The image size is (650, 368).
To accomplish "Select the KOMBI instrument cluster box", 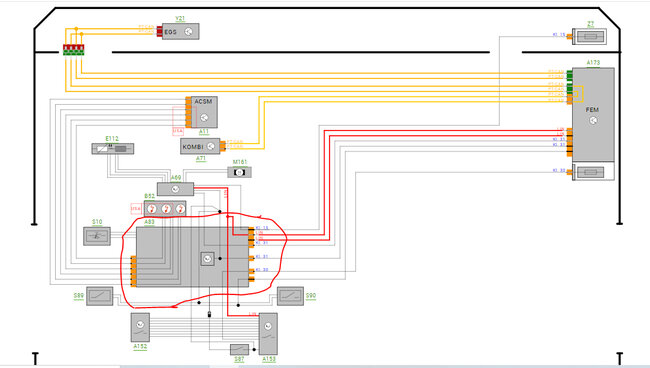I will click(x=200, y=146).
